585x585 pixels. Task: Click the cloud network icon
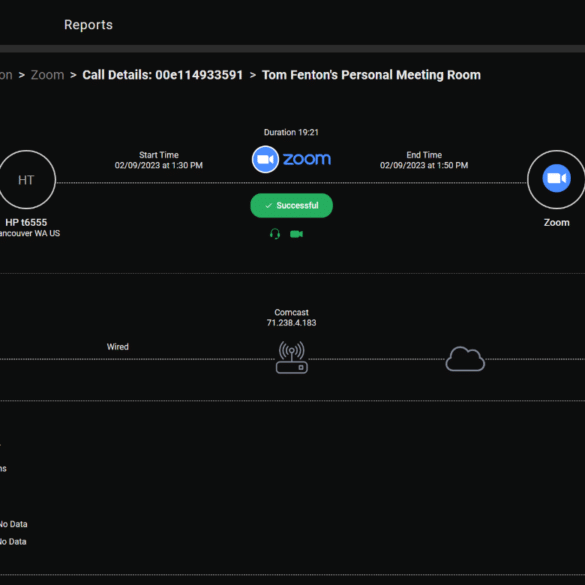(465, 359)
